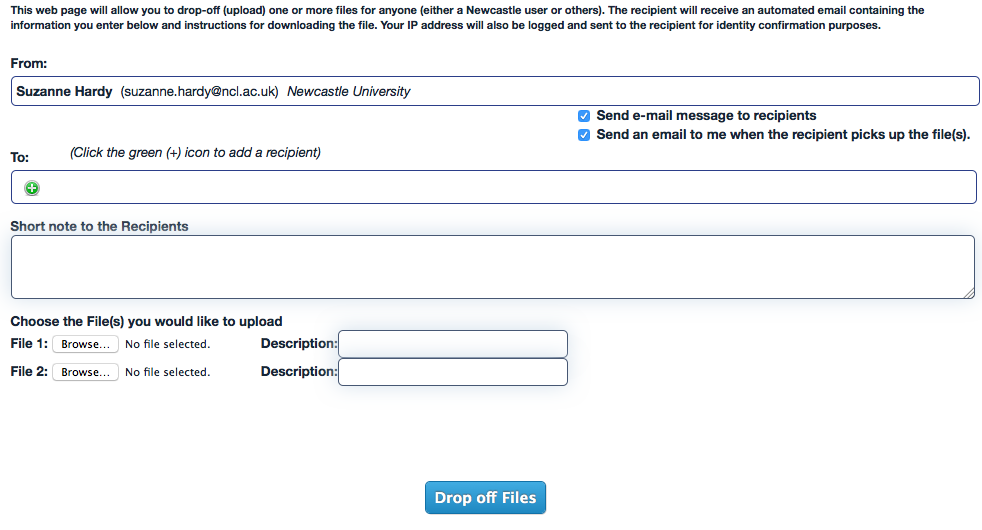Screen dimensions: 982x530
Task: Focus the File 1 Description field
Action: point(453,344)
